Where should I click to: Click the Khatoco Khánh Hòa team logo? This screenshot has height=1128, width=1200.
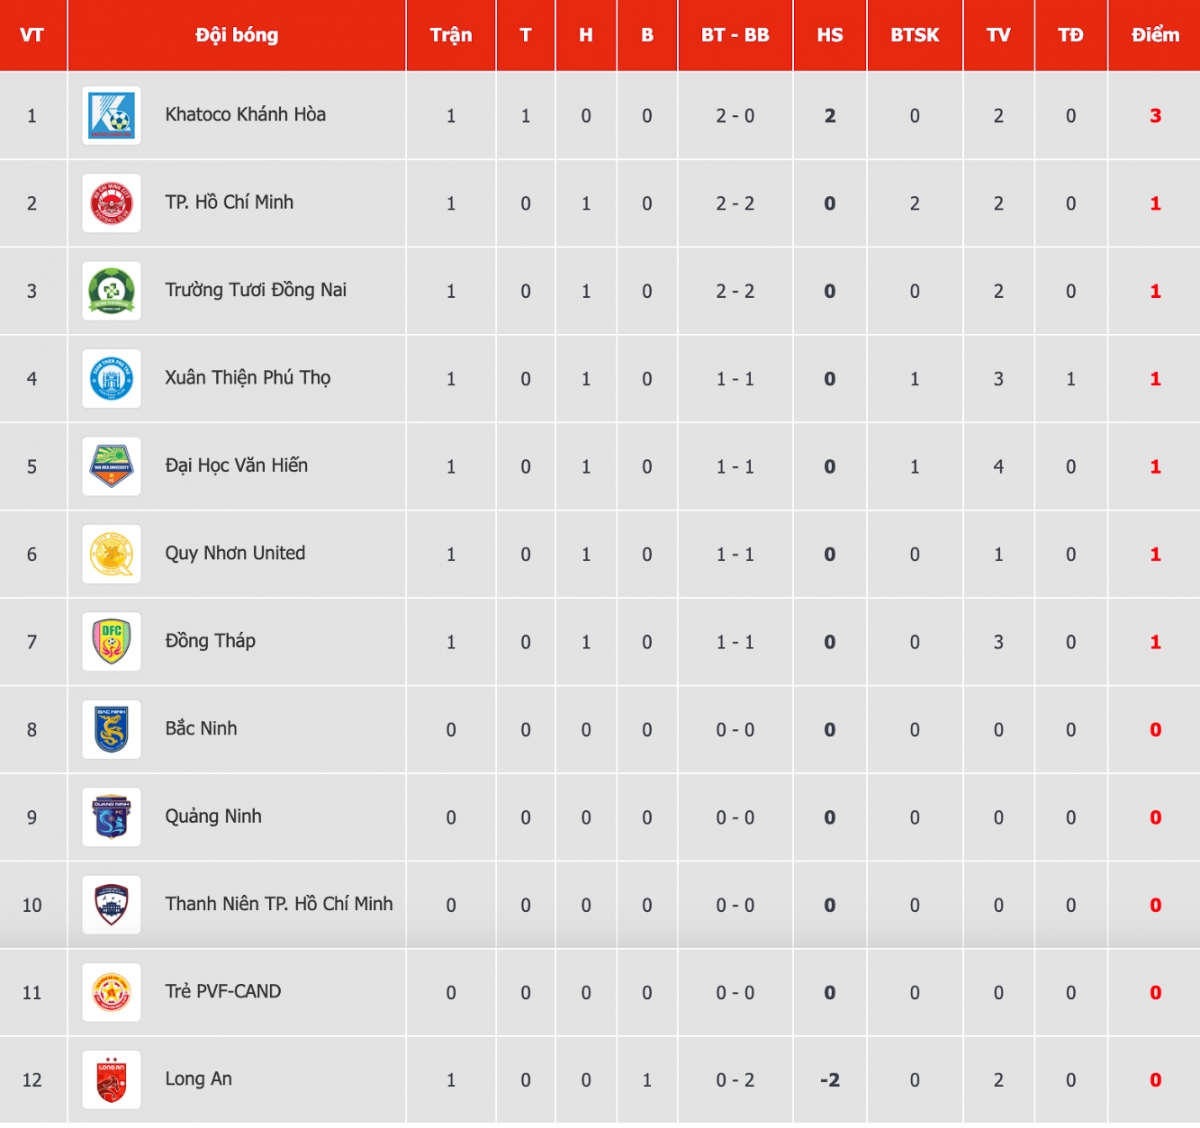click(x=111, y=115)
